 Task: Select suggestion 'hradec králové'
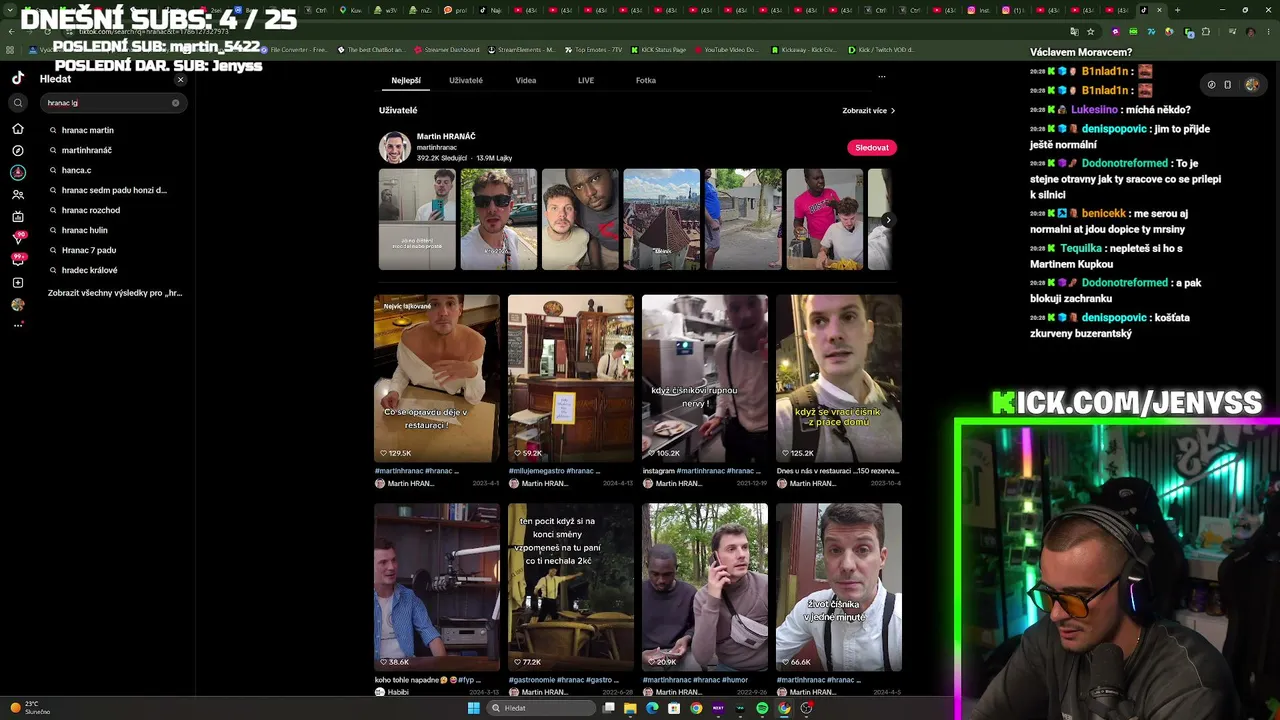[90, 270]
